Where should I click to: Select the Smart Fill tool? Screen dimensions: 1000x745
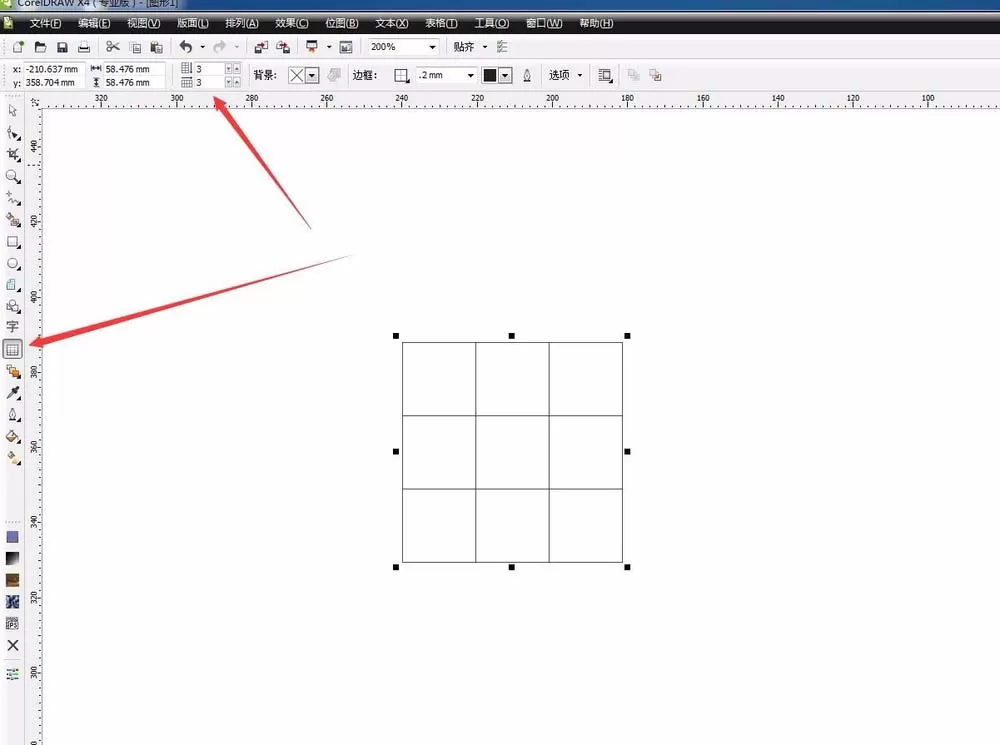pyautogui.click(x=13, y=220)
